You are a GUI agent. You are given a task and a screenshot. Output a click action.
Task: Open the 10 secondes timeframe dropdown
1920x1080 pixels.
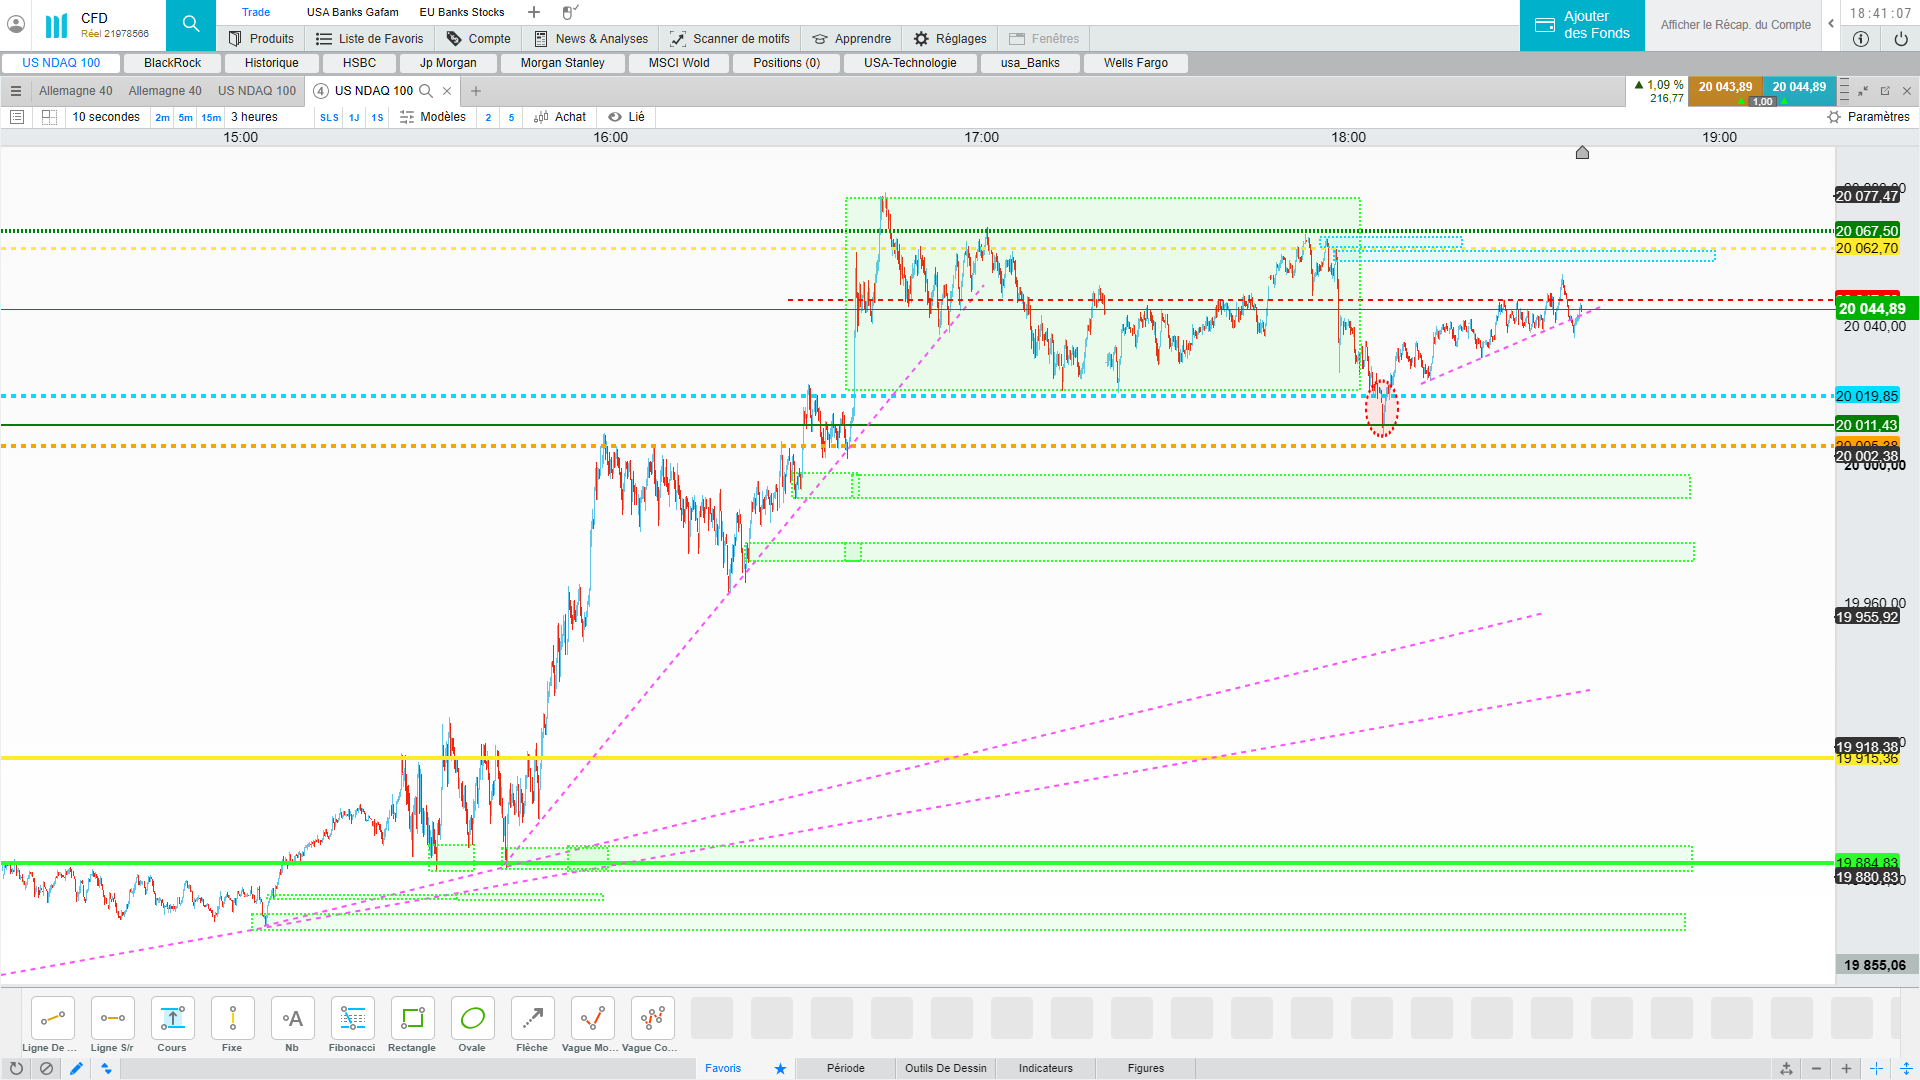coord(106,117)
